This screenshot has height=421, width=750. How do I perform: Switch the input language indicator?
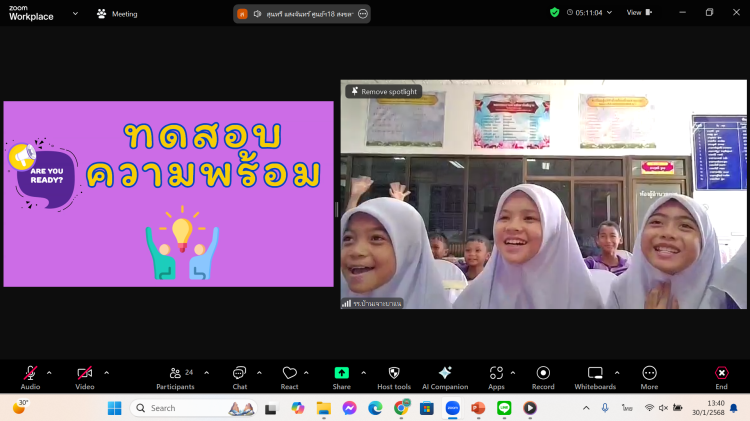pos(627,408)
